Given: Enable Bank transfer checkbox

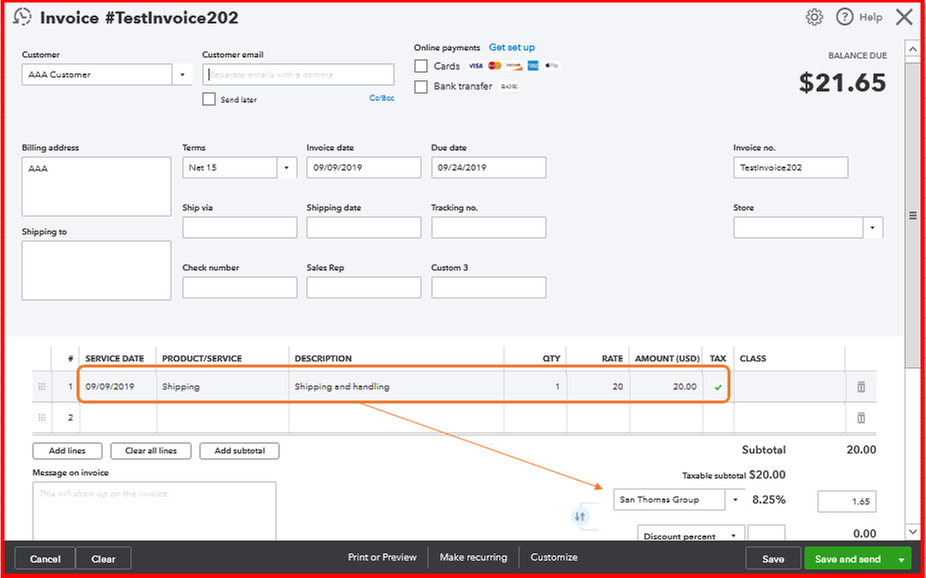Looking at the screenshot, I should click(420, 87).
